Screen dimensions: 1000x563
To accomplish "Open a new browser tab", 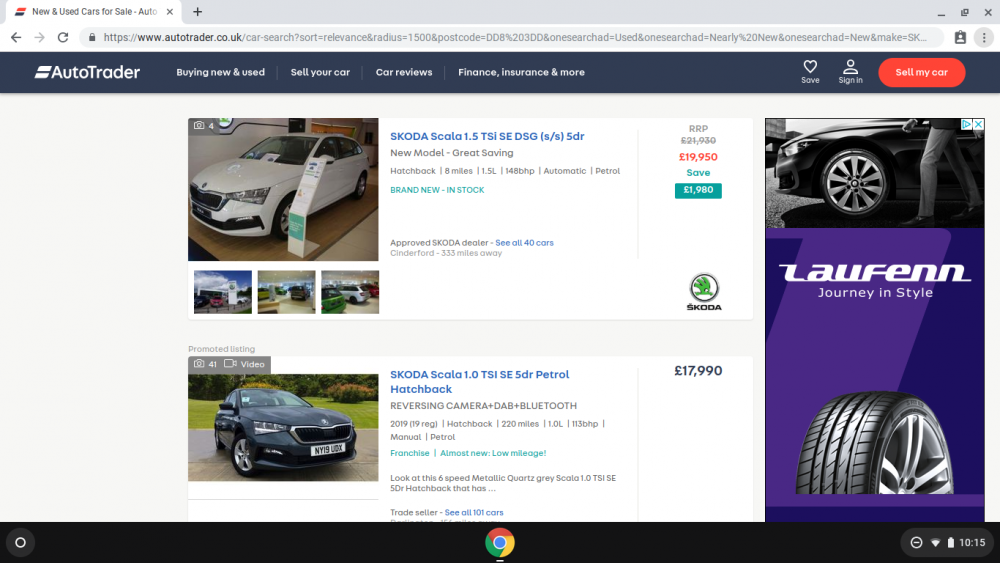I will [198, 11].
